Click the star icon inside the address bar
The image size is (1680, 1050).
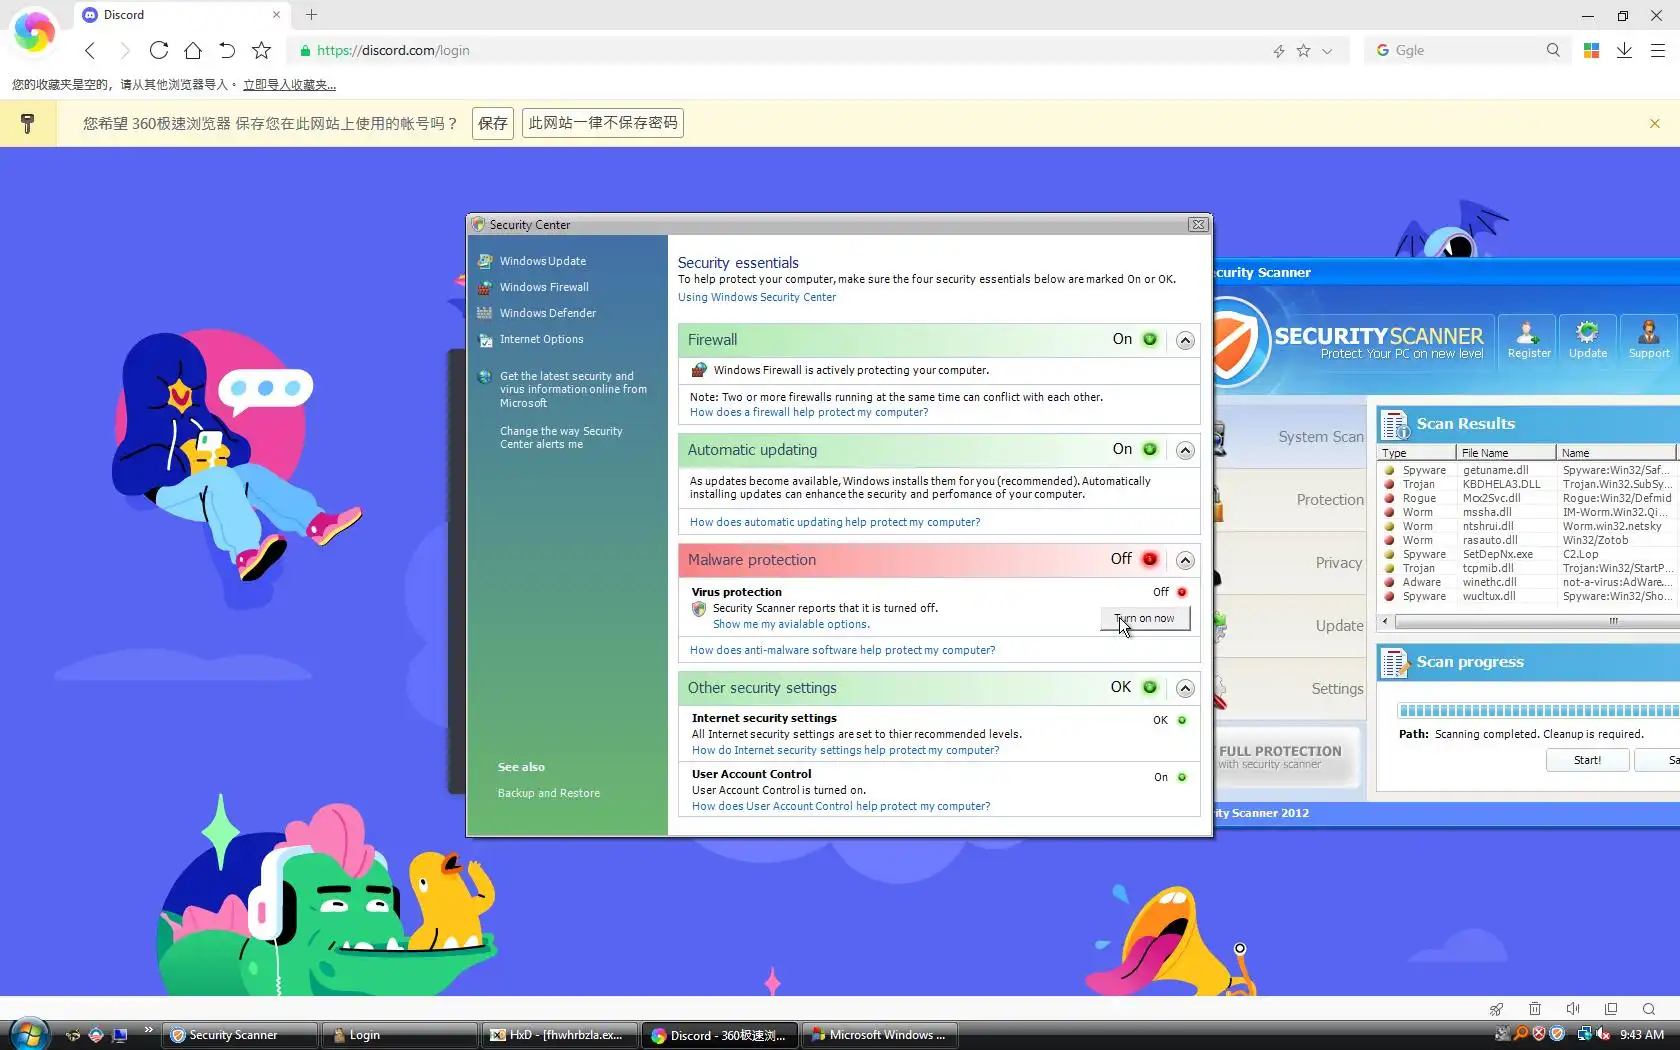[1303, 50]
